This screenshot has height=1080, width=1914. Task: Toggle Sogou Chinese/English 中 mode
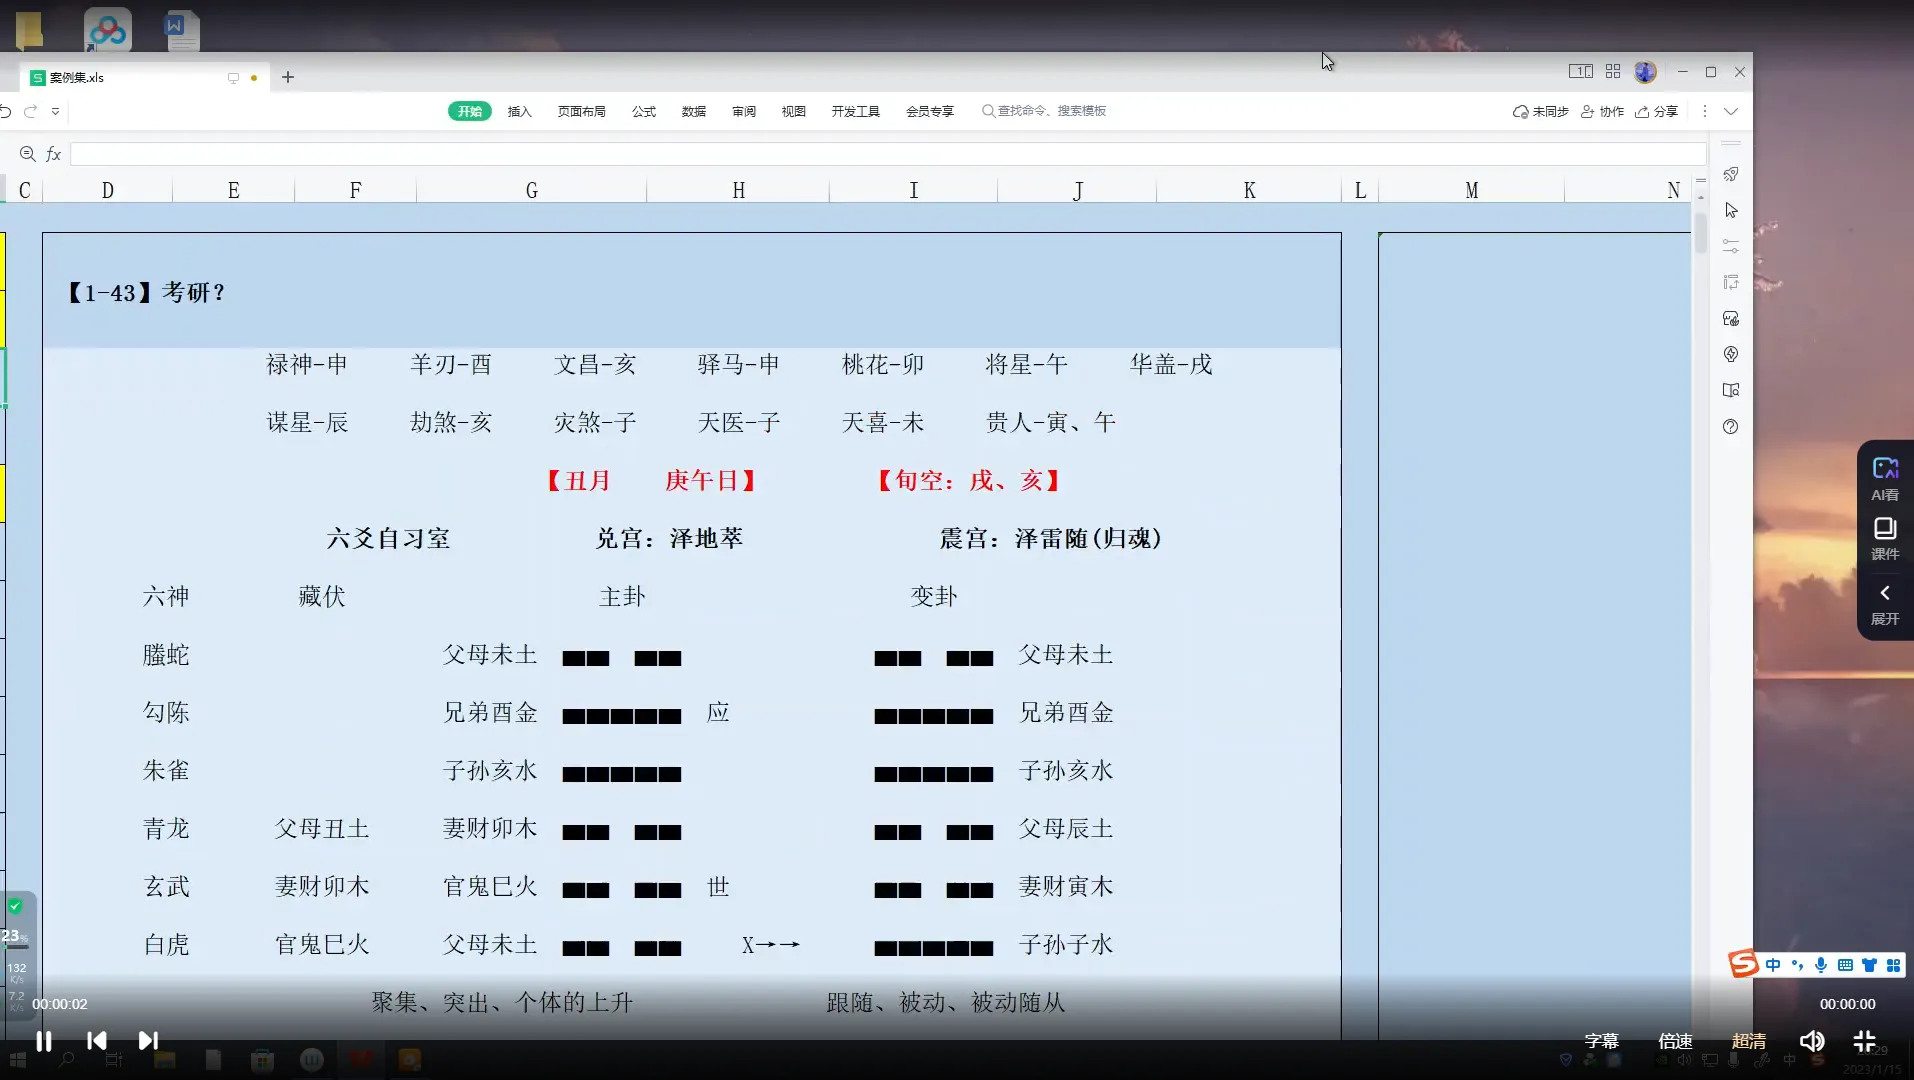[x=1773, y=965]
